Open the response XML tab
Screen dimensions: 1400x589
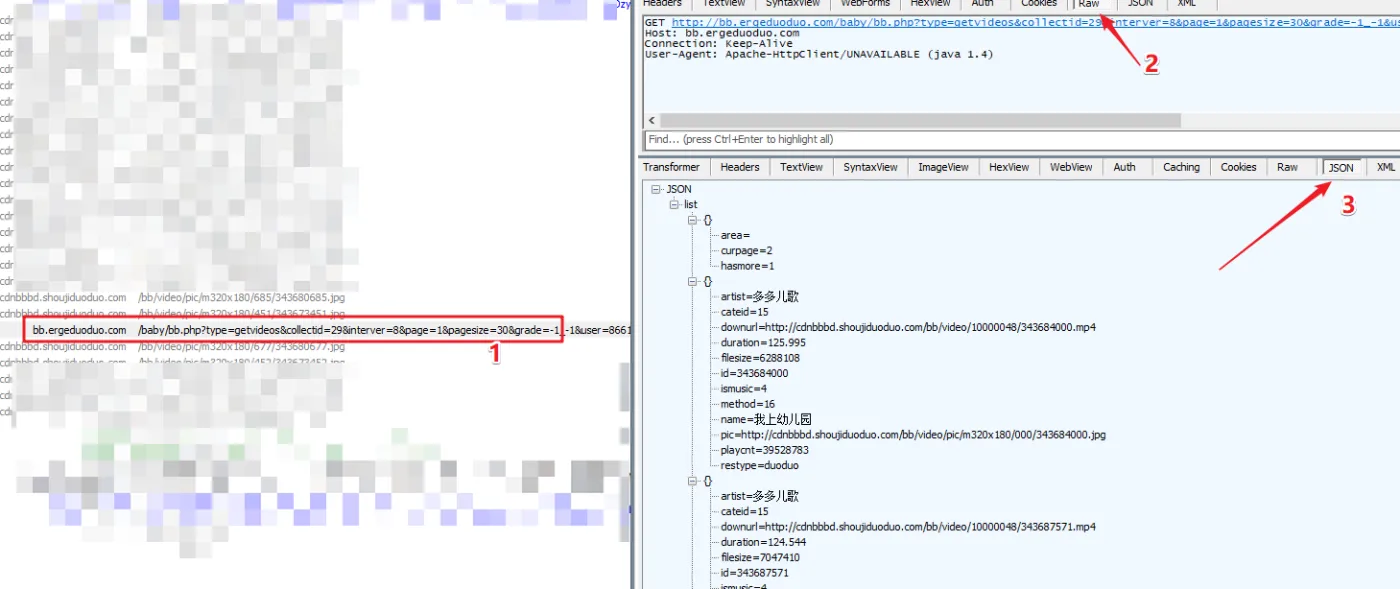[1385, 167]
